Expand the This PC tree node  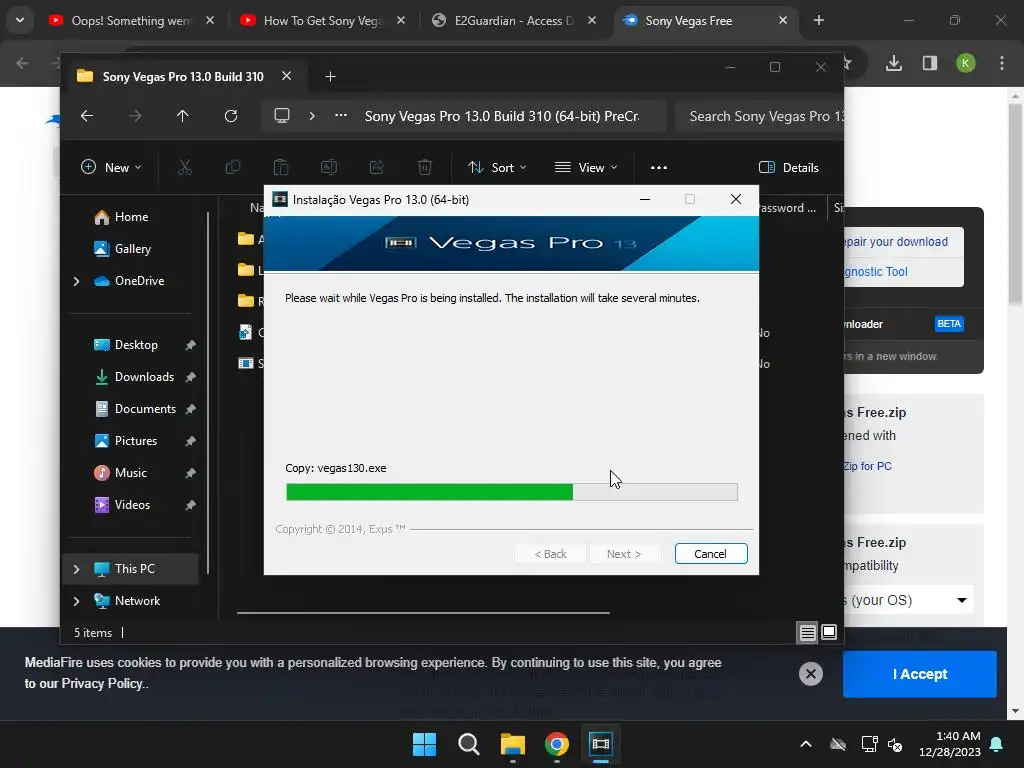tap(76, 569)
